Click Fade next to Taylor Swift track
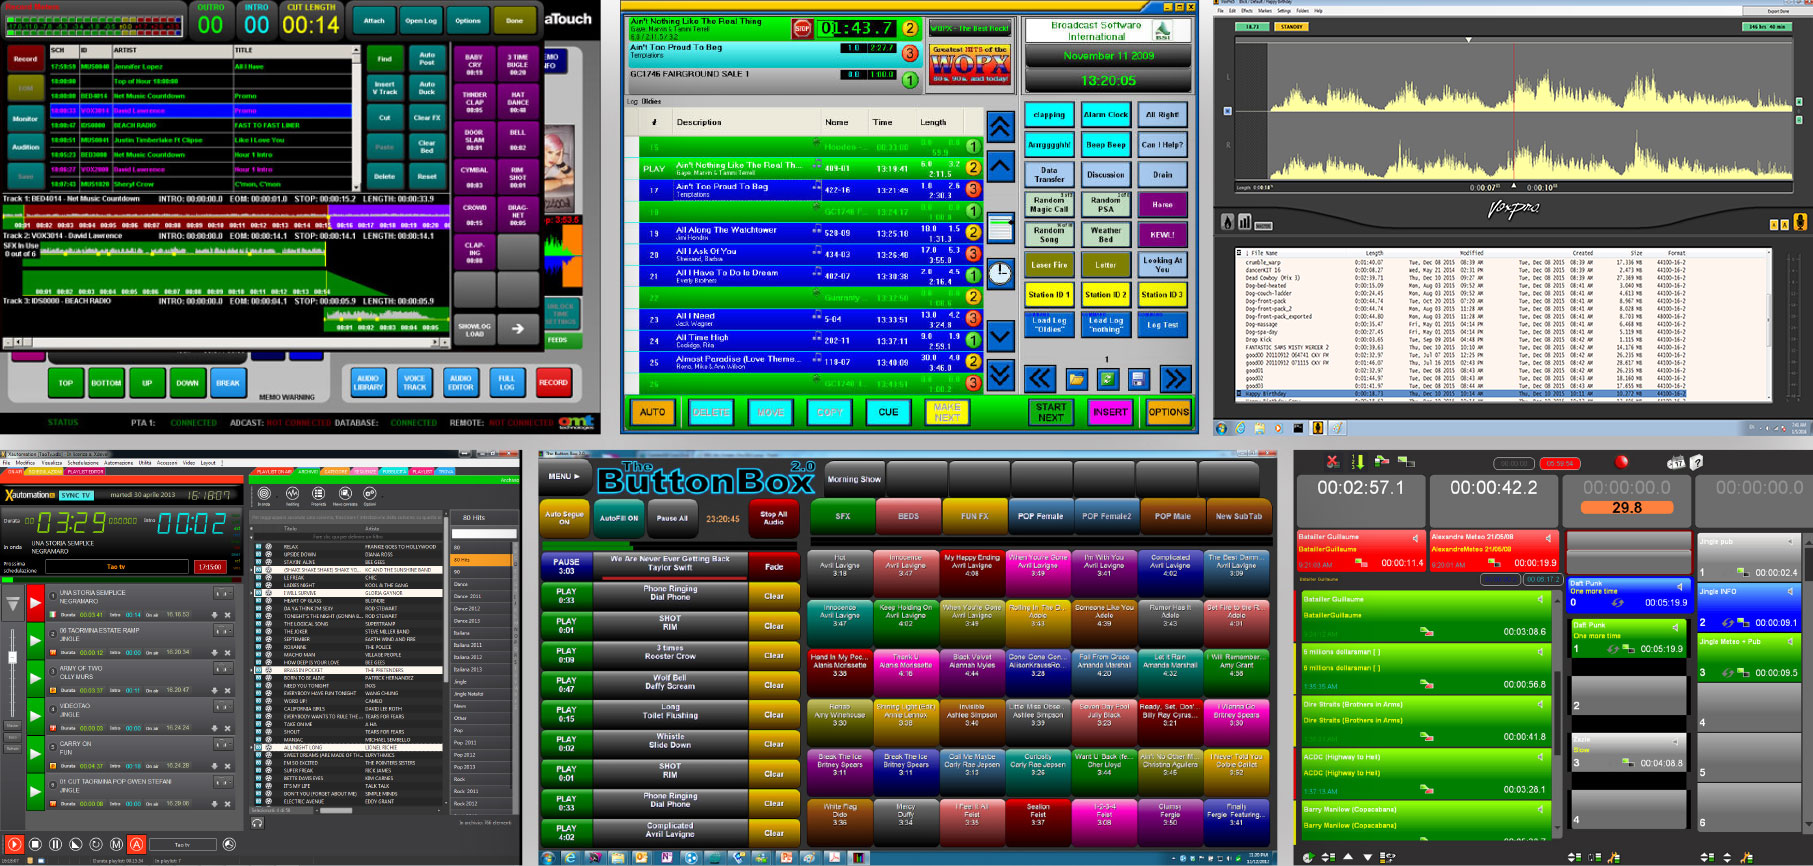This screenshot has height=866, width=1813. (773, 566)
